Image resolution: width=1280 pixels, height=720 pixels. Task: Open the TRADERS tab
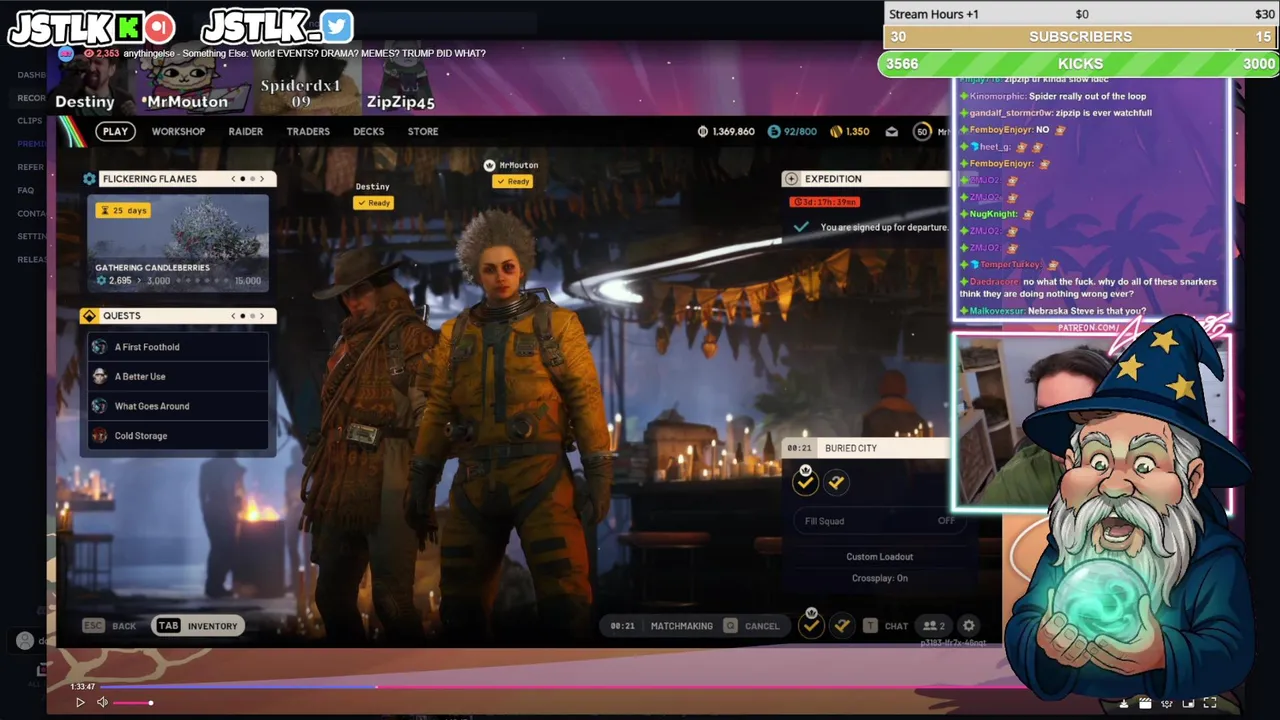(308, 131)
